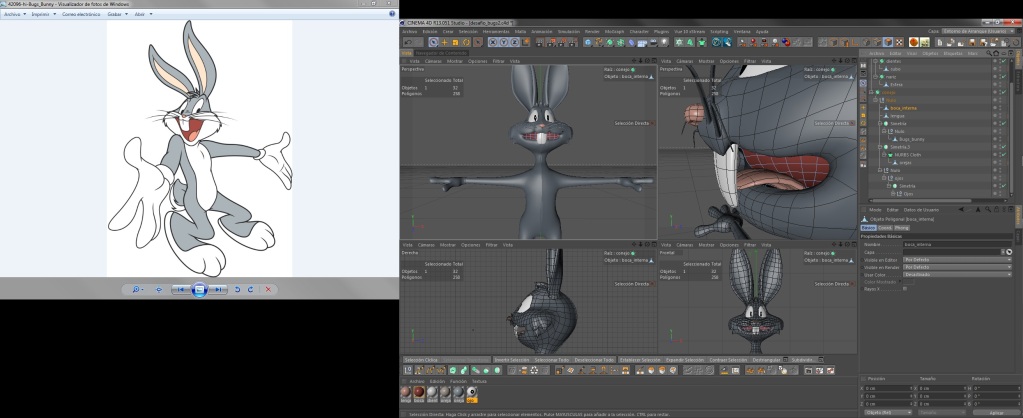1023x418 pixels.
Task: Click the Aplicar button in coordinates panel
Action: [996, 413]
